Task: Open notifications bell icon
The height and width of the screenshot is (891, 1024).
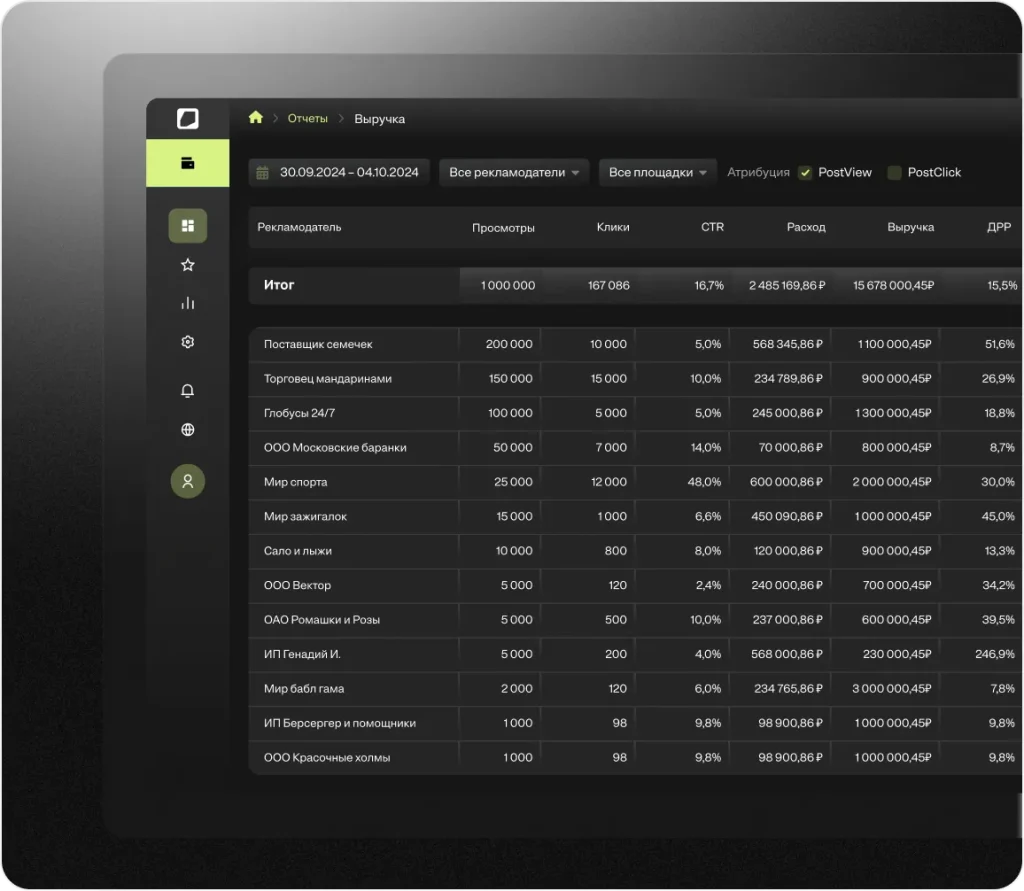Action: [187, 391]
